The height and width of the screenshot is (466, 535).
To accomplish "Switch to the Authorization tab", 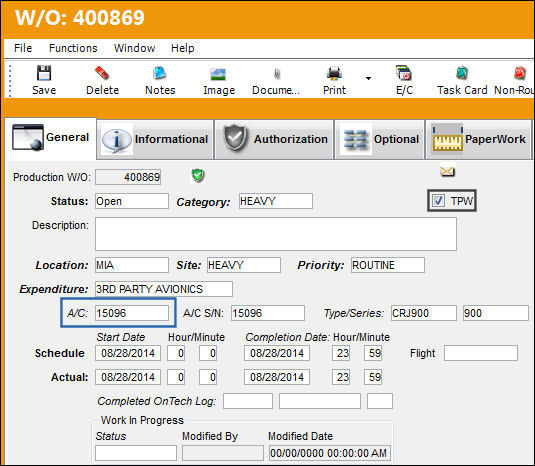I will click(274, 139).
